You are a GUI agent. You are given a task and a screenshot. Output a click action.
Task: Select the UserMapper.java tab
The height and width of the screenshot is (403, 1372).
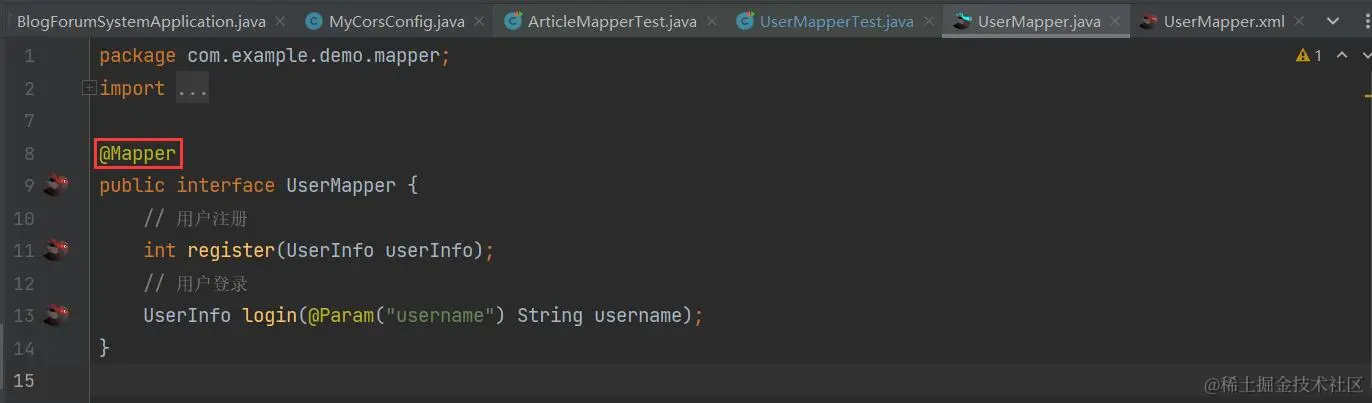1039,21
